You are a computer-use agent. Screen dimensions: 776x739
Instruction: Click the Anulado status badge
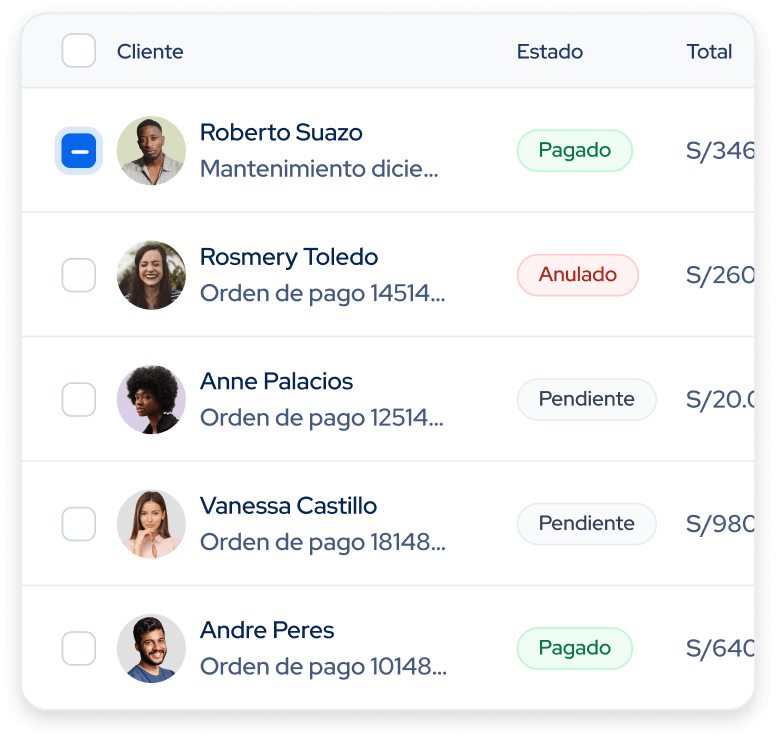[578, 275]
